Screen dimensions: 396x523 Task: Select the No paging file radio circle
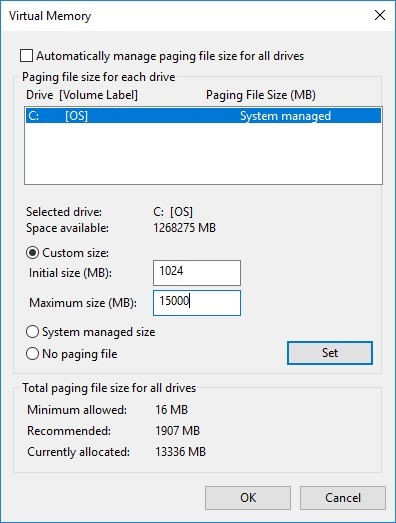pos(32,354)
